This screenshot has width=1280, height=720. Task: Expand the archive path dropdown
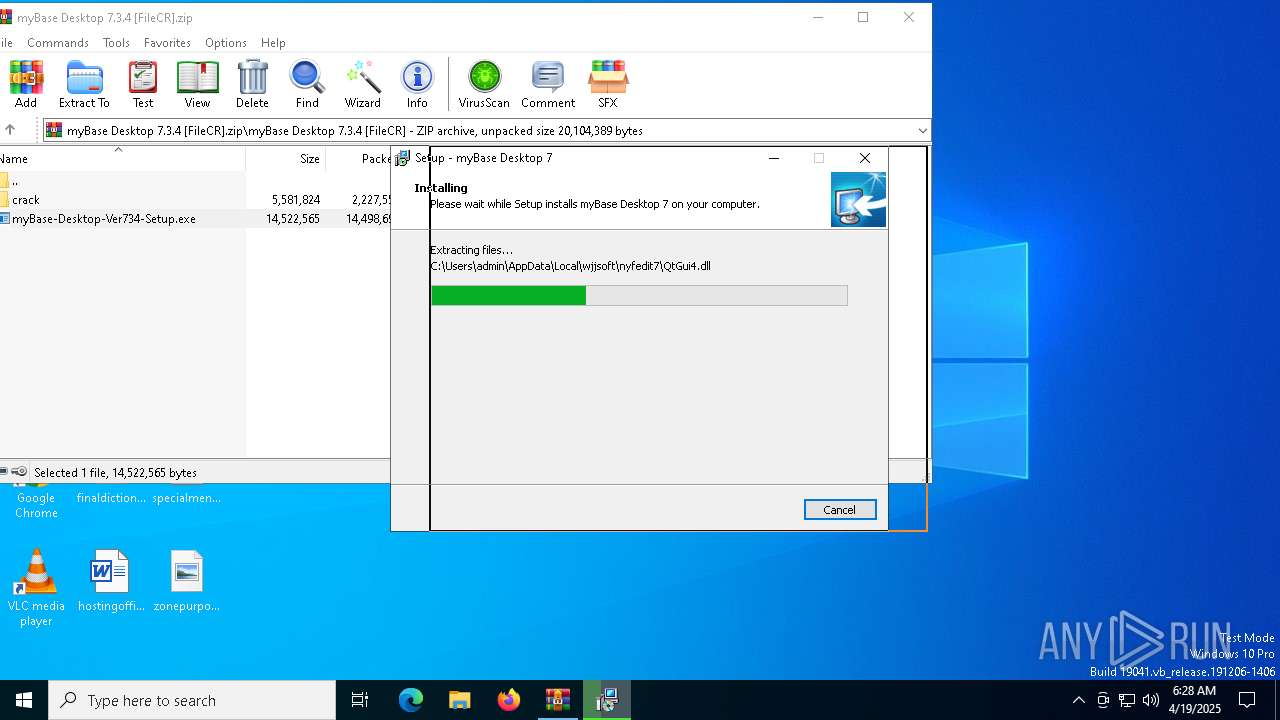922,131
